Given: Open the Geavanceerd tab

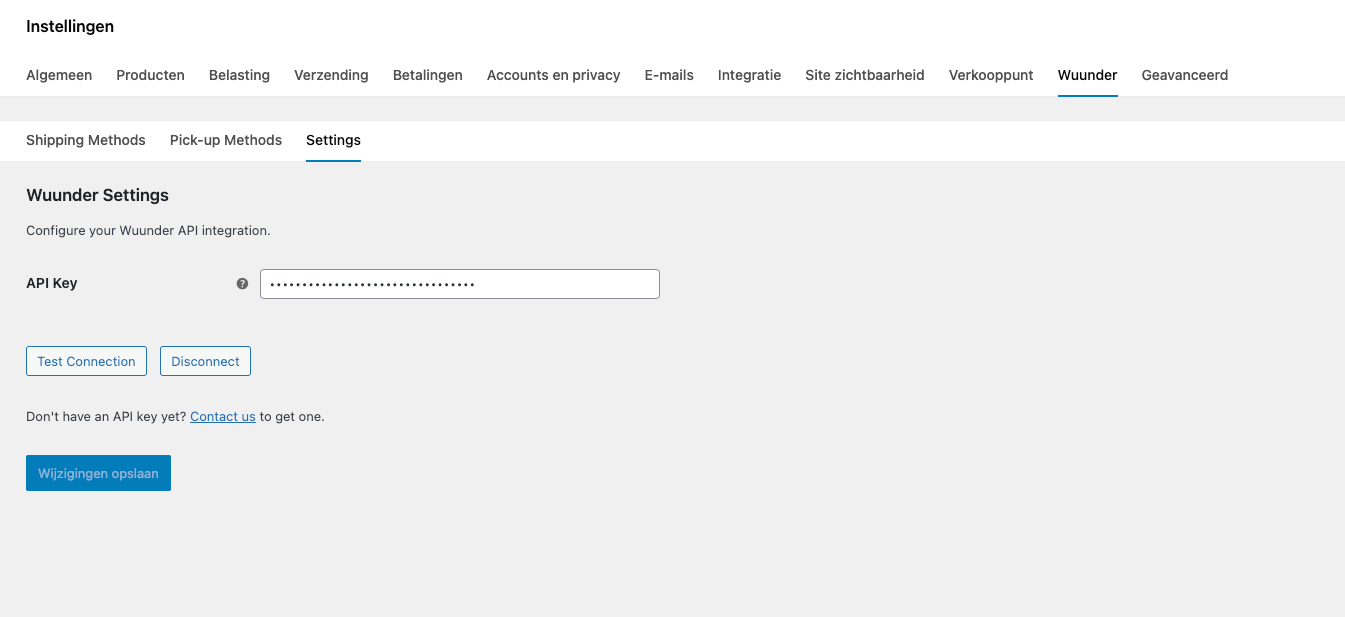Looking at the screenshot, I should click(1185, 75).
